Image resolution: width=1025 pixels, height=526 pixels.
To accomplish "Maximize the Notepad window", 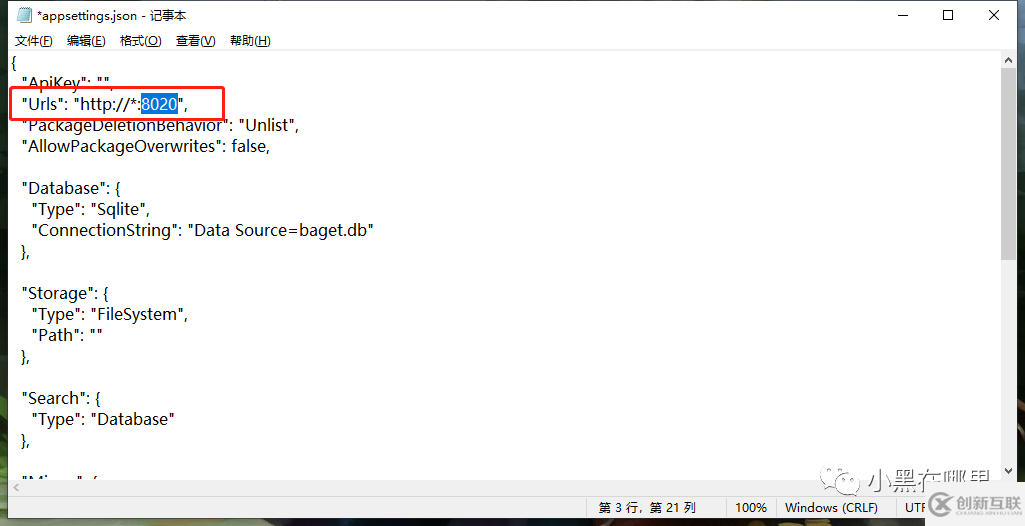I will tap(948, 15).
